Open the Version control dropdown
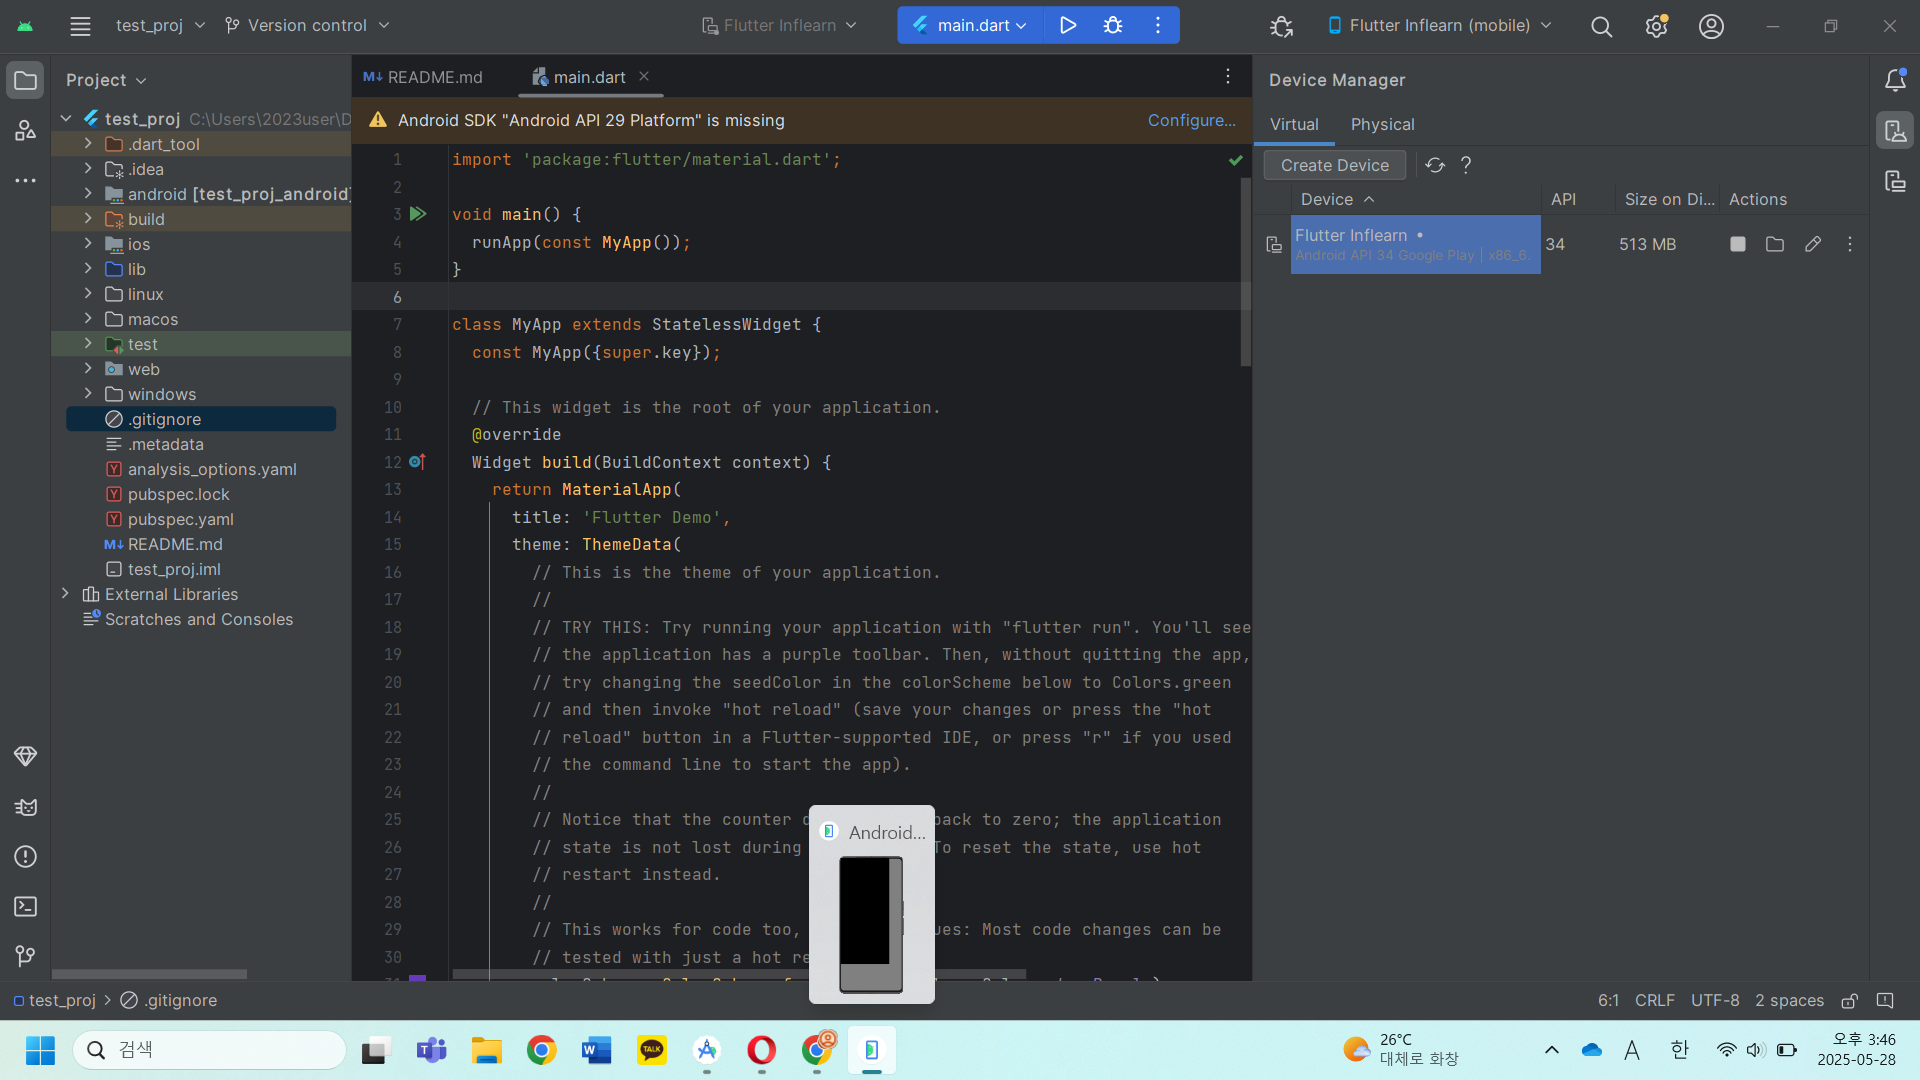The width and height of the screenshot is (1920, 1080). [307, 25]
